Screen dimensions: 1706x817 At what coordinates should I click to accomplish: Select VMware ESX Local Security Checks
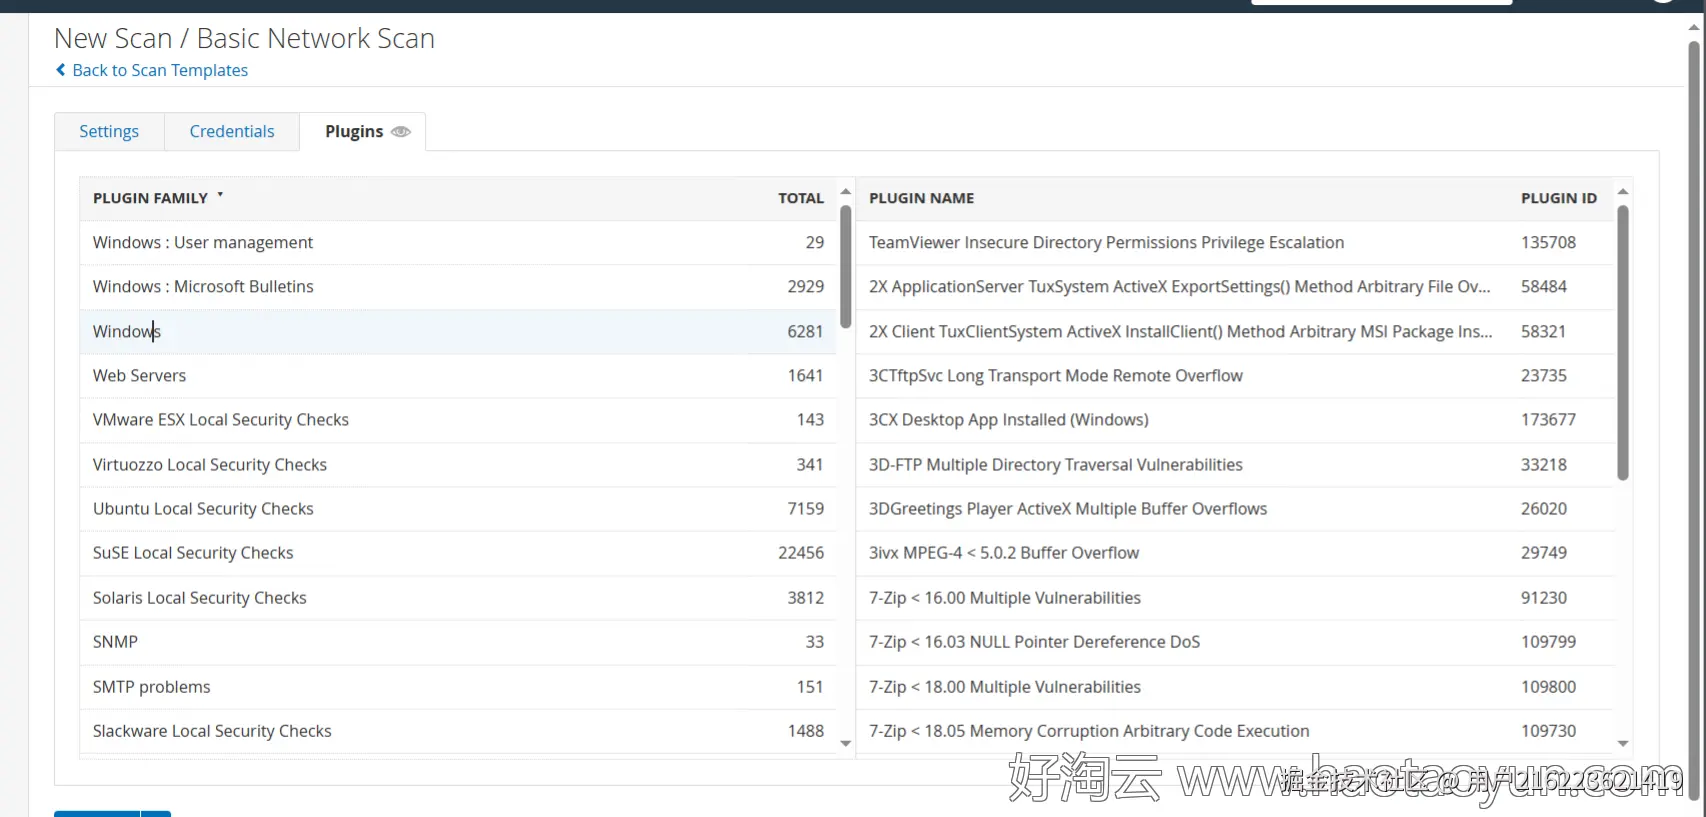(458, 420)
